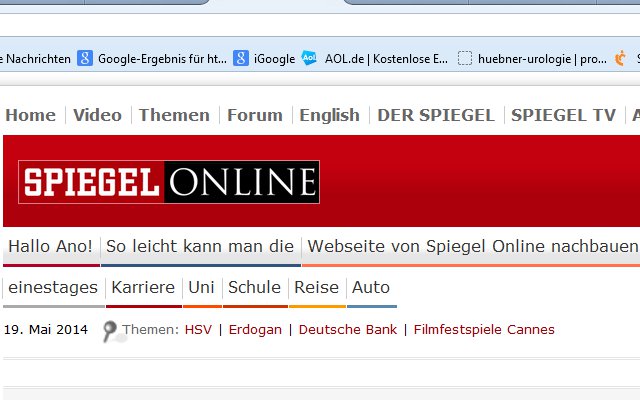The height and width of the screenshot is (400, 640).
Task: Open the Google-Ergebnis bookmark icon
Action: tap(85, 58)
